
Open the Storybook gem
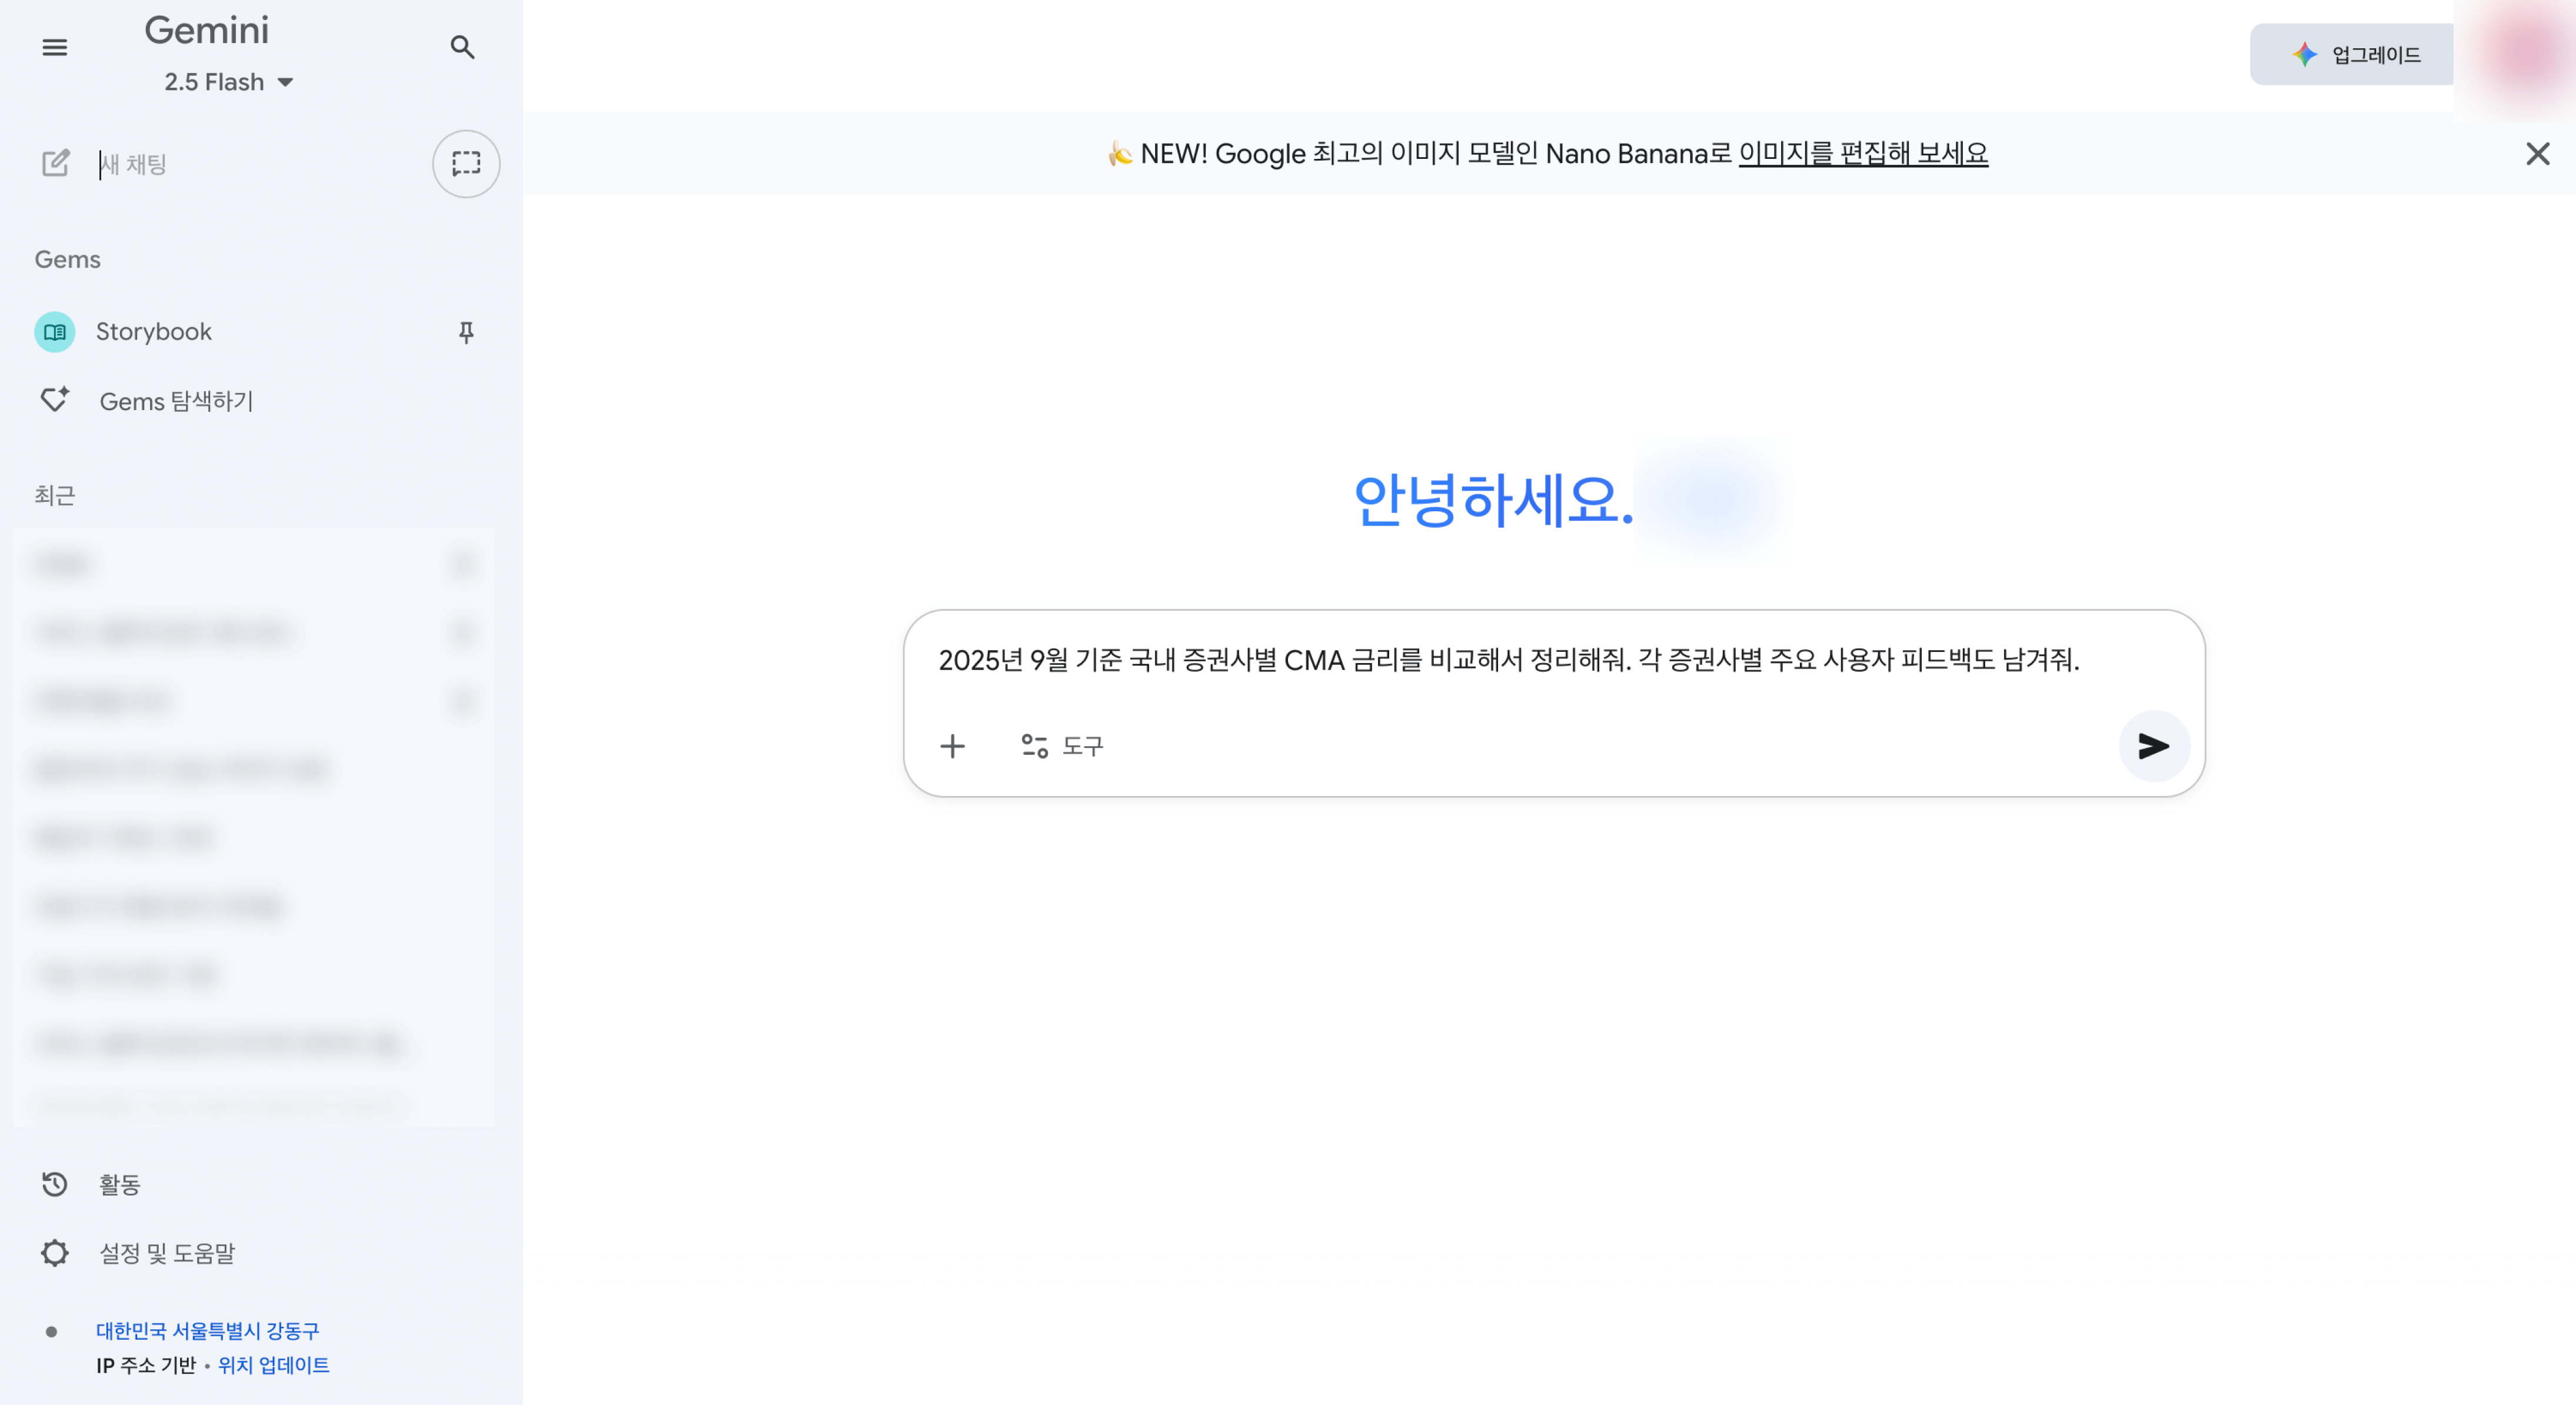[x=154, y=332]
